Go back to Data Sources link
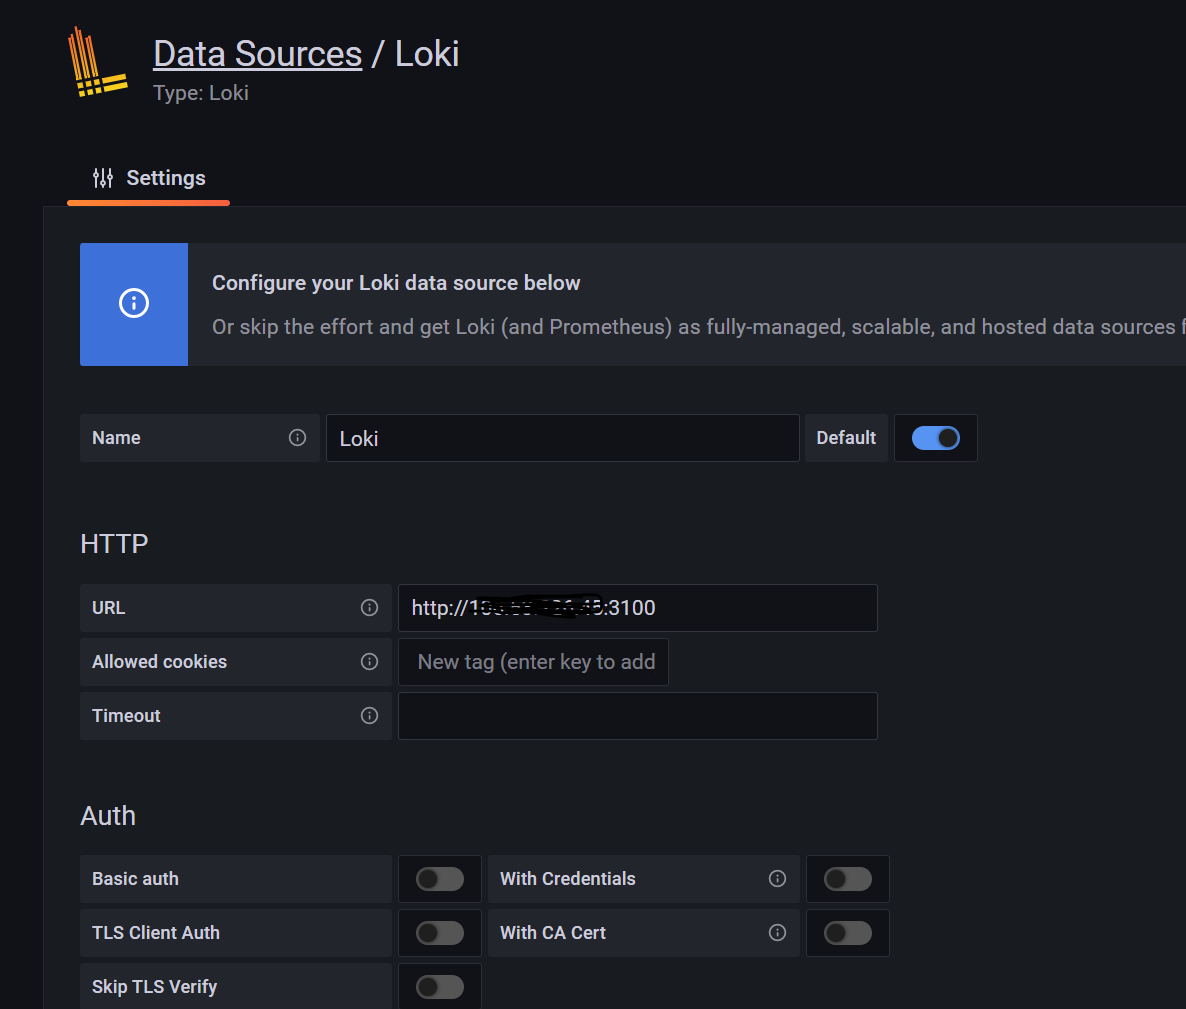The image size is (1186, 1009). click(x=257, y=54)
